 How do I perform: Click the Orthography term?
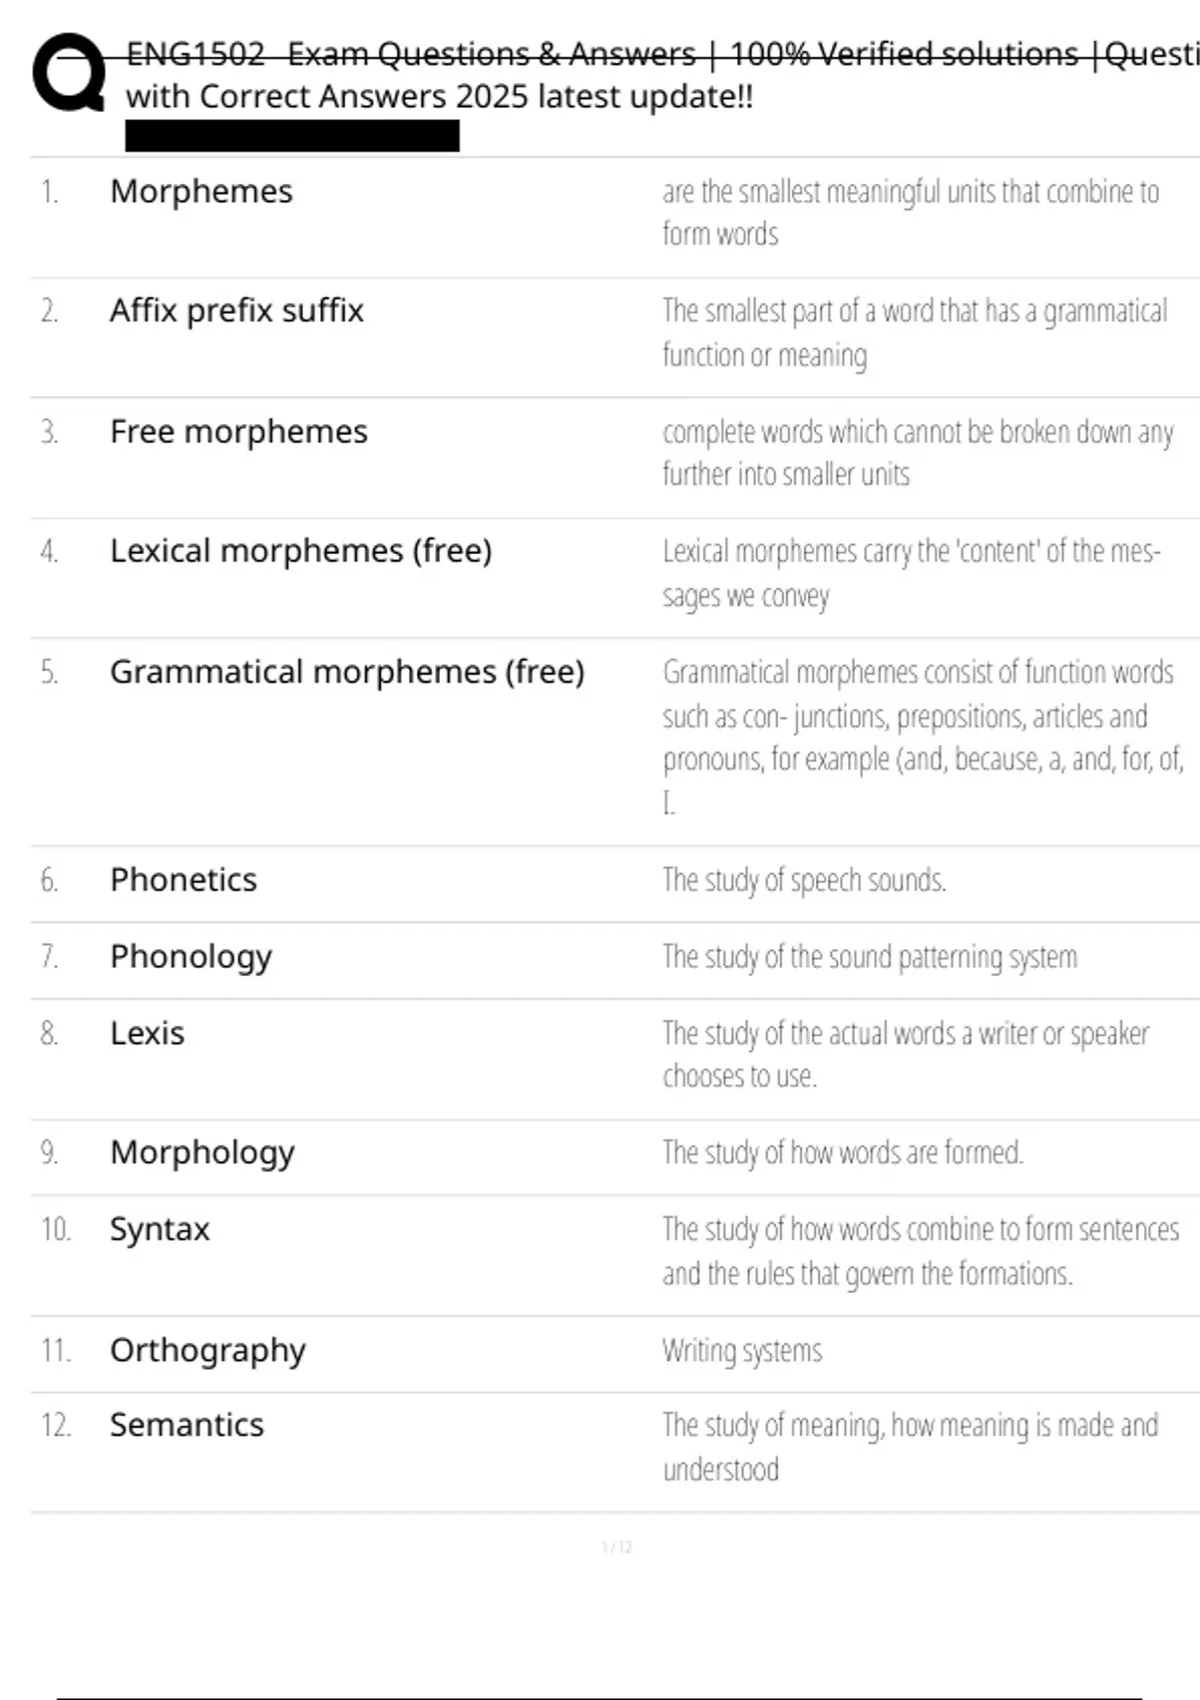207,1350
